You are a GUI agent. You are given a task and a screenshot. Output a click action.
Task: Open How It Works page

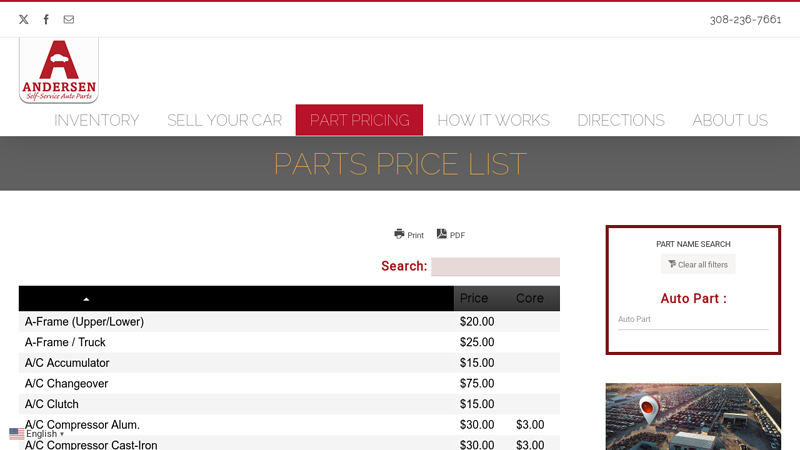tap(493, 120)
